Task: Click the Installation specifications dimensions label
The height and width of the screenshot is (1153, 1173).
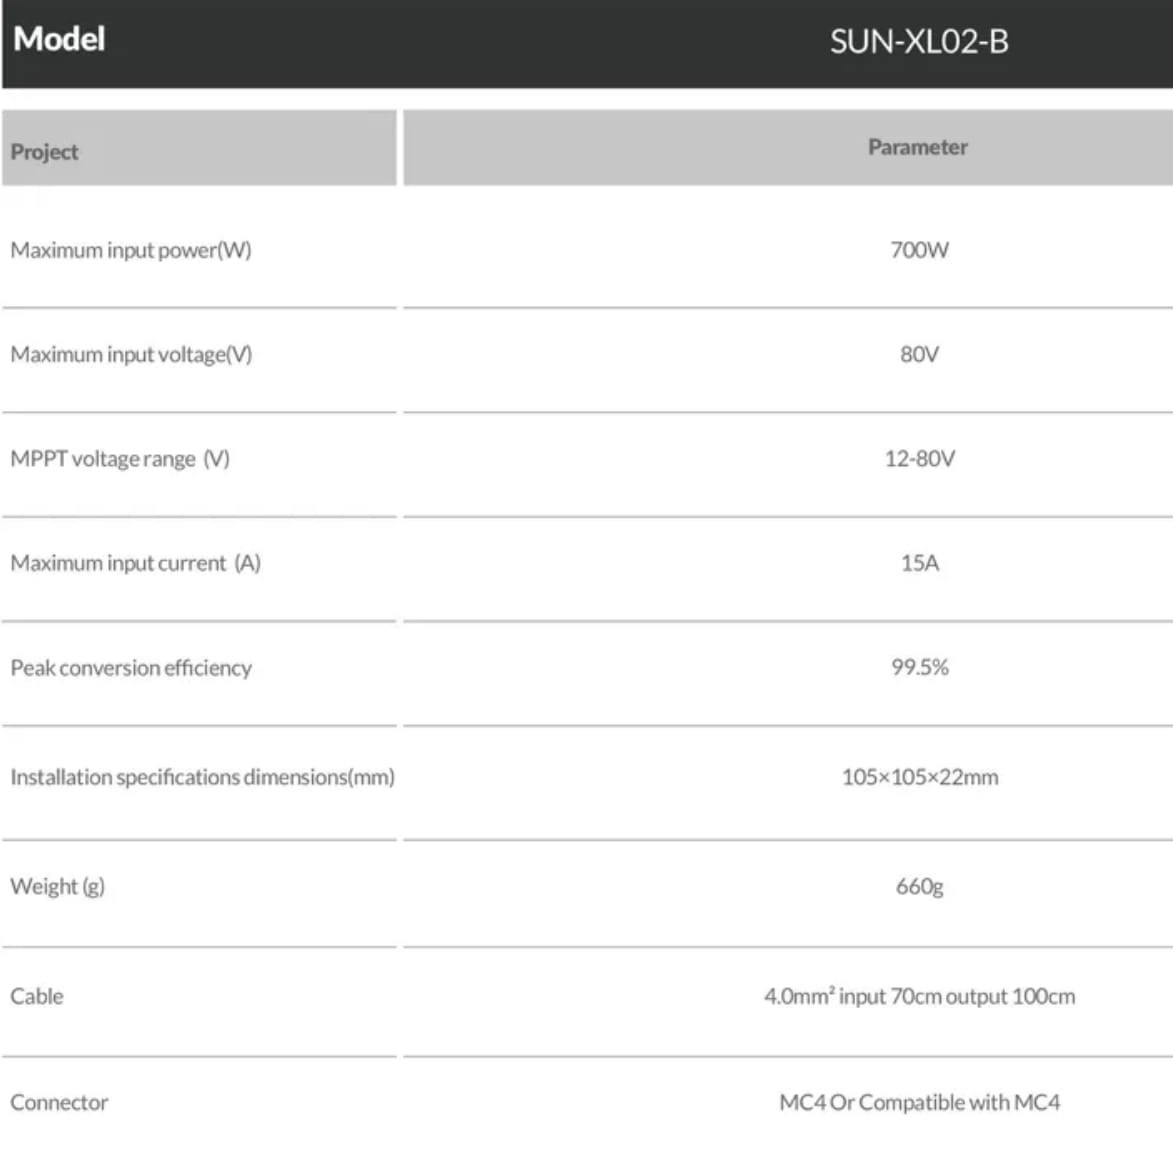Action: click(202, 777)
